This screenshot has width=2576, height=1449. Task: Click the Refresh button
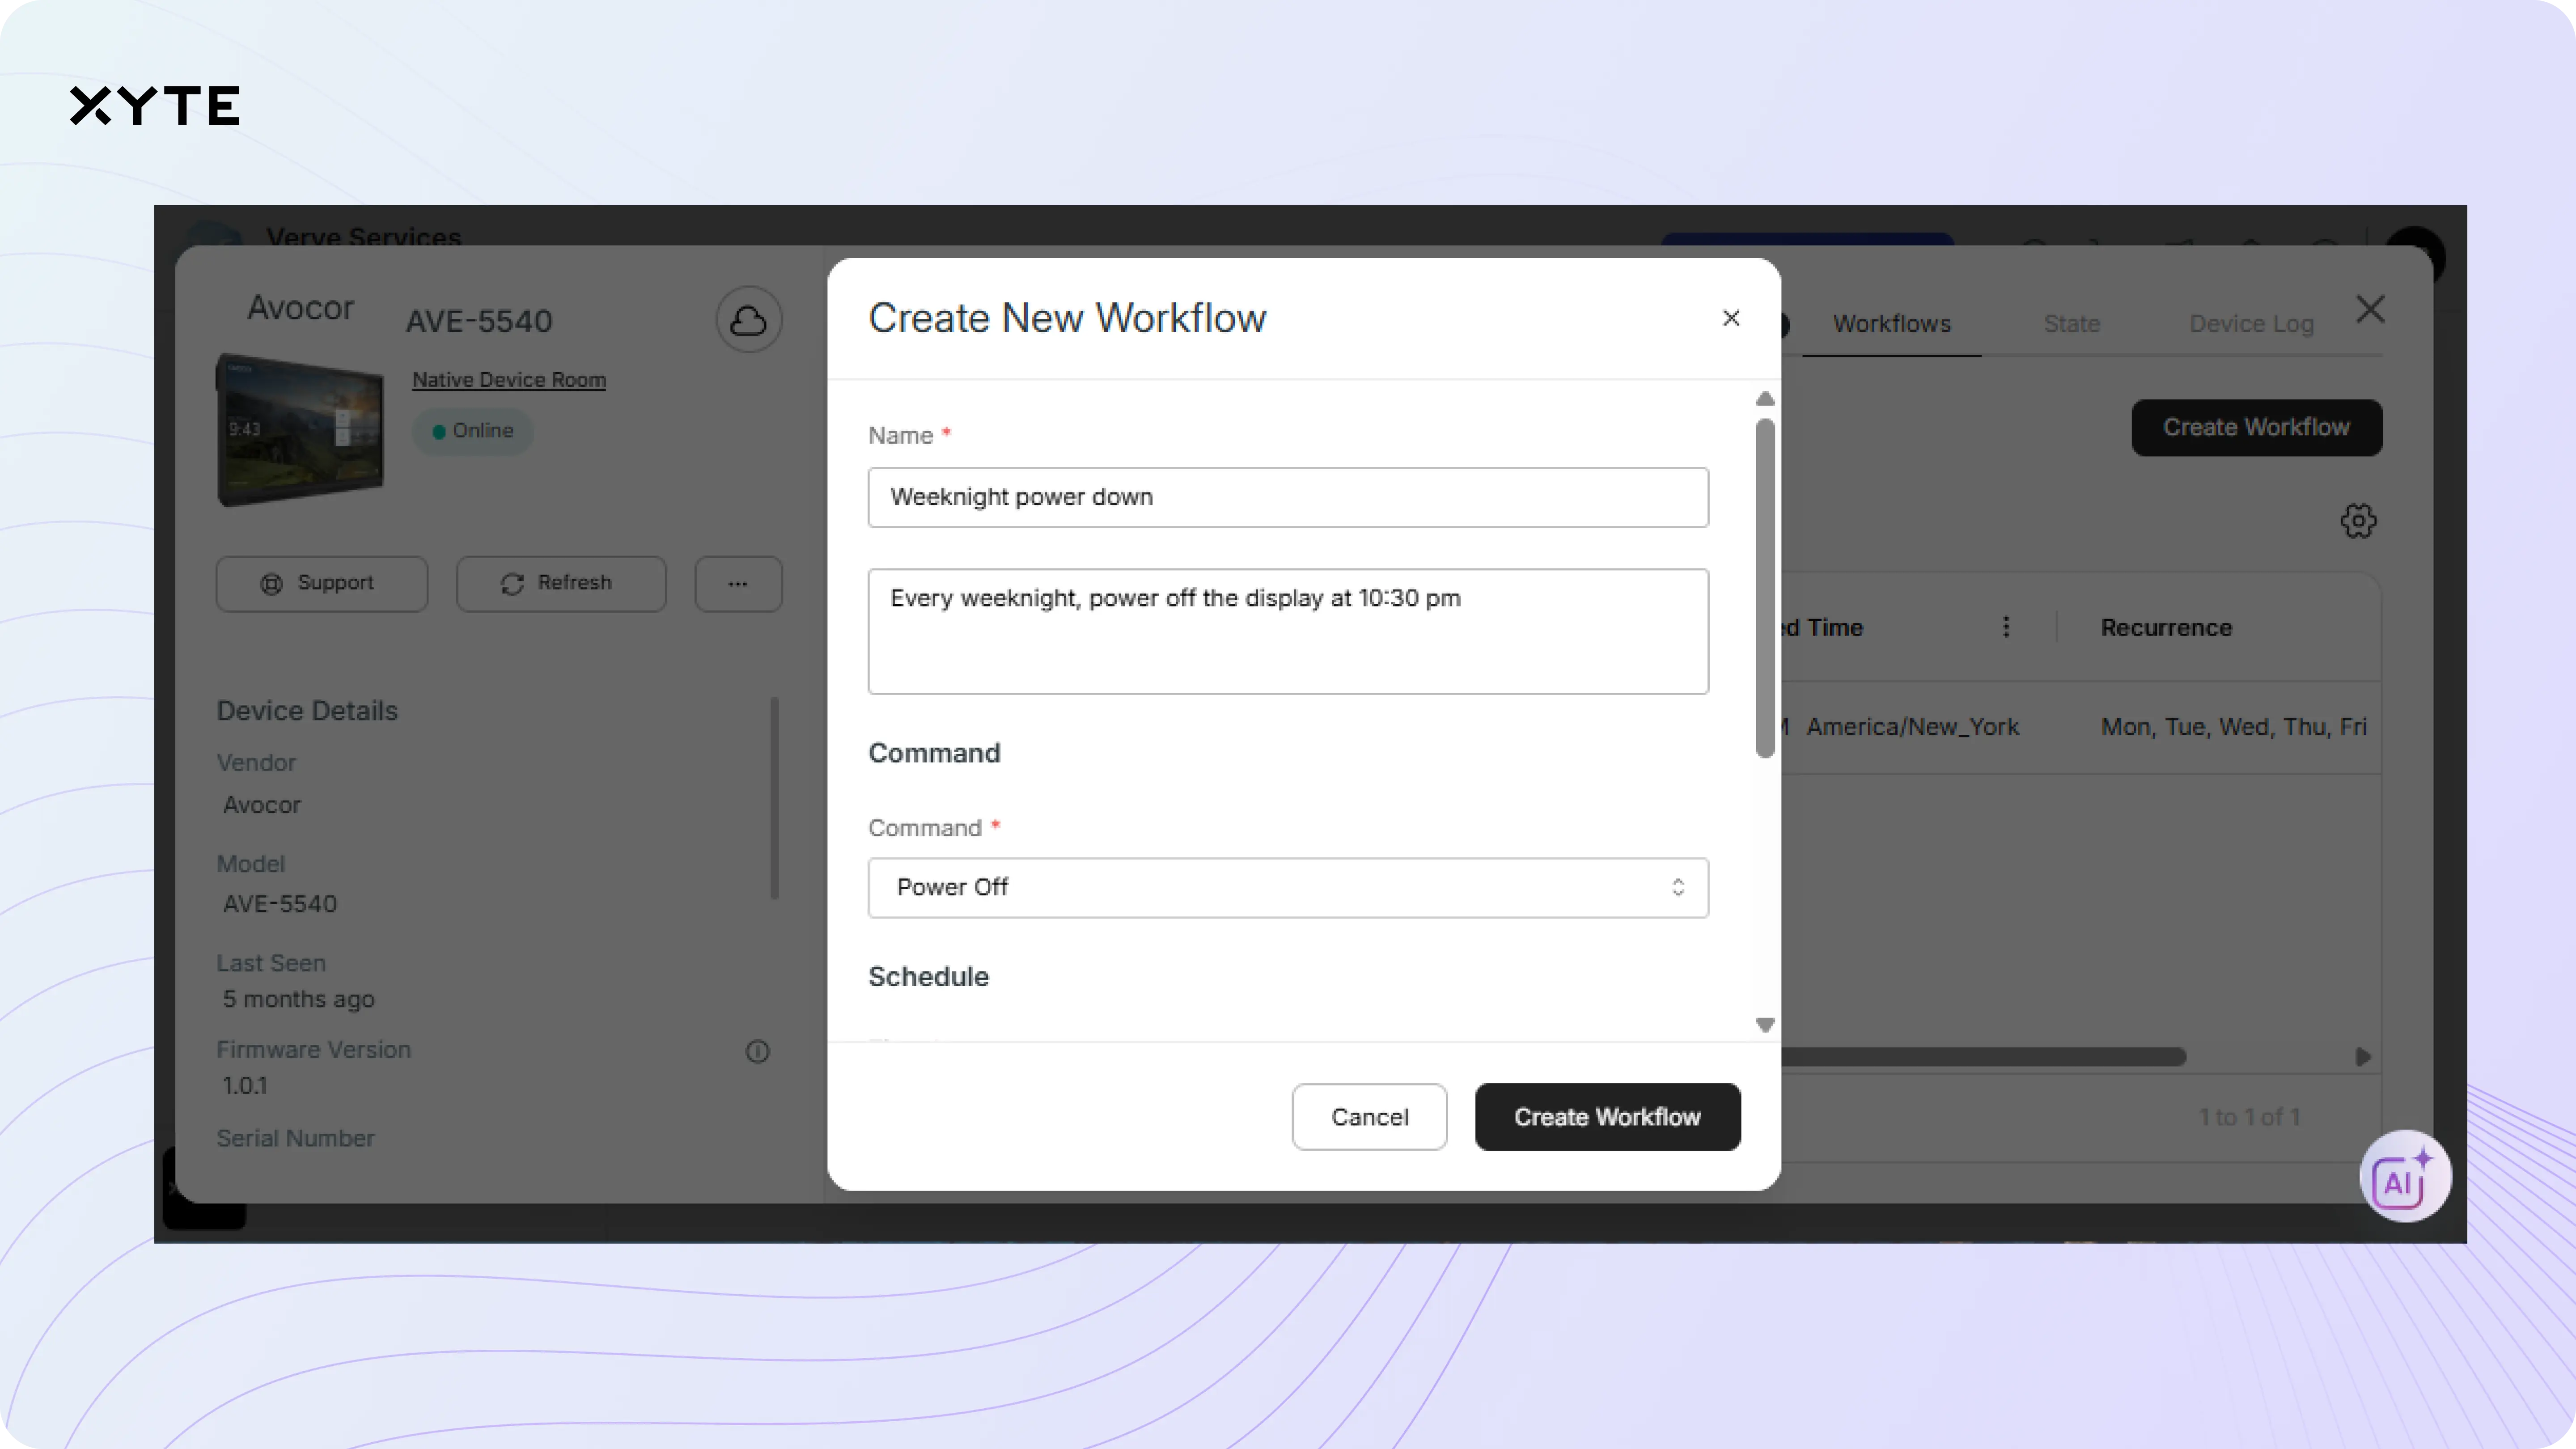coord(560,584)
